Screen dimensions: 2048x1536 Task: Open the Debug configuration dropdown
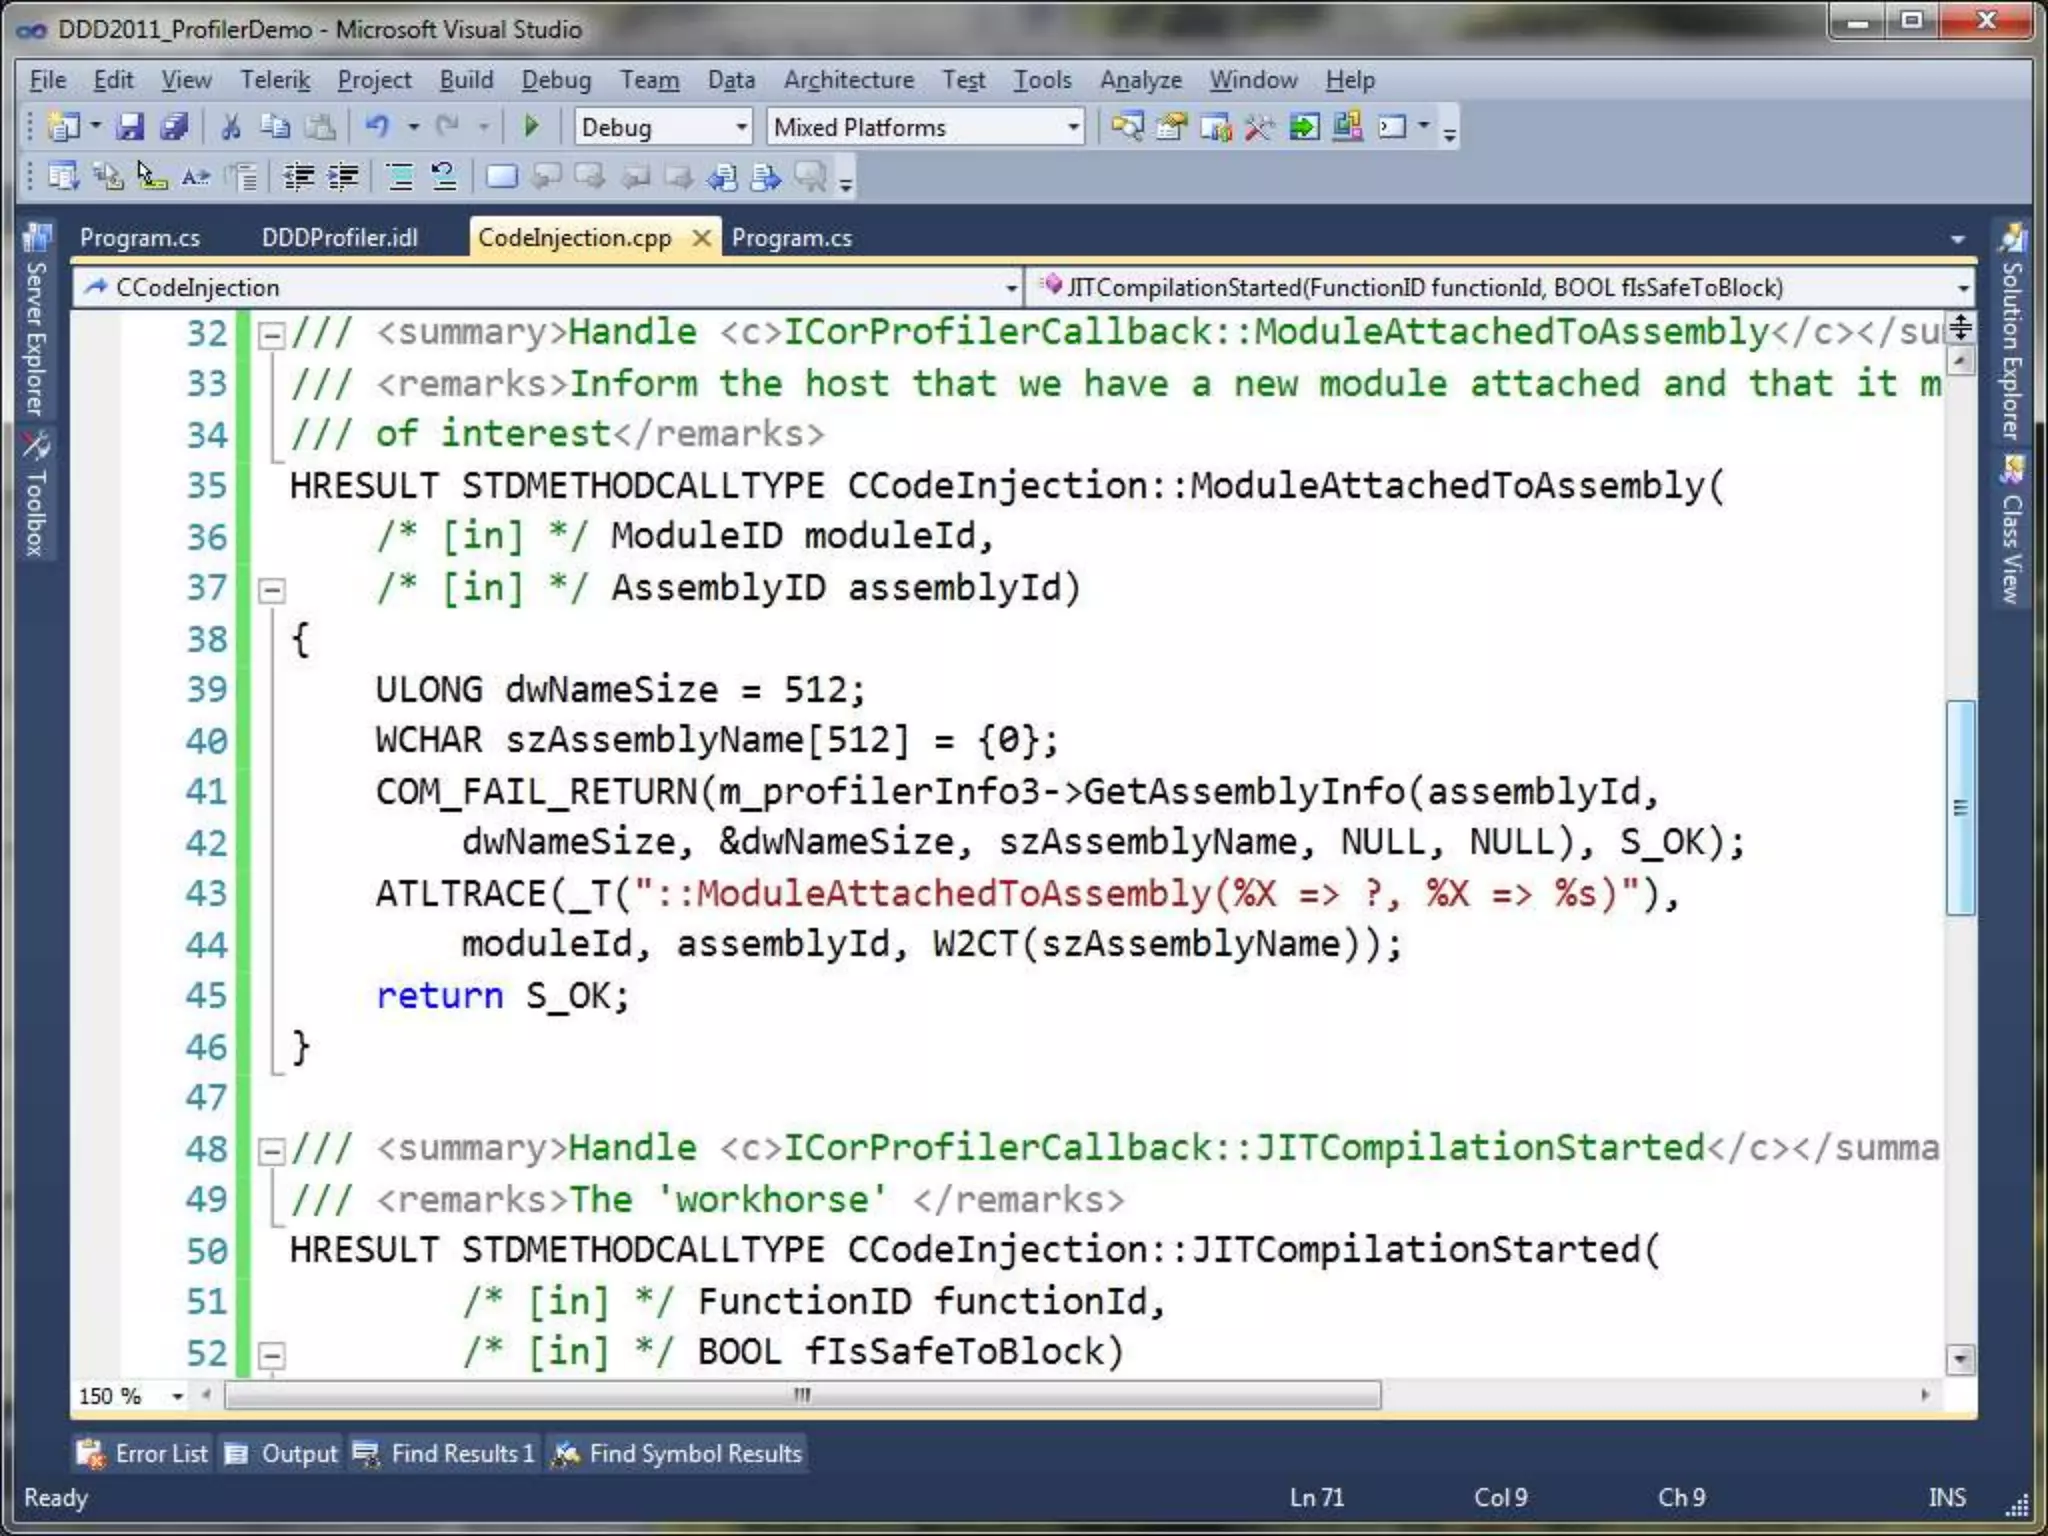[741, 127]
